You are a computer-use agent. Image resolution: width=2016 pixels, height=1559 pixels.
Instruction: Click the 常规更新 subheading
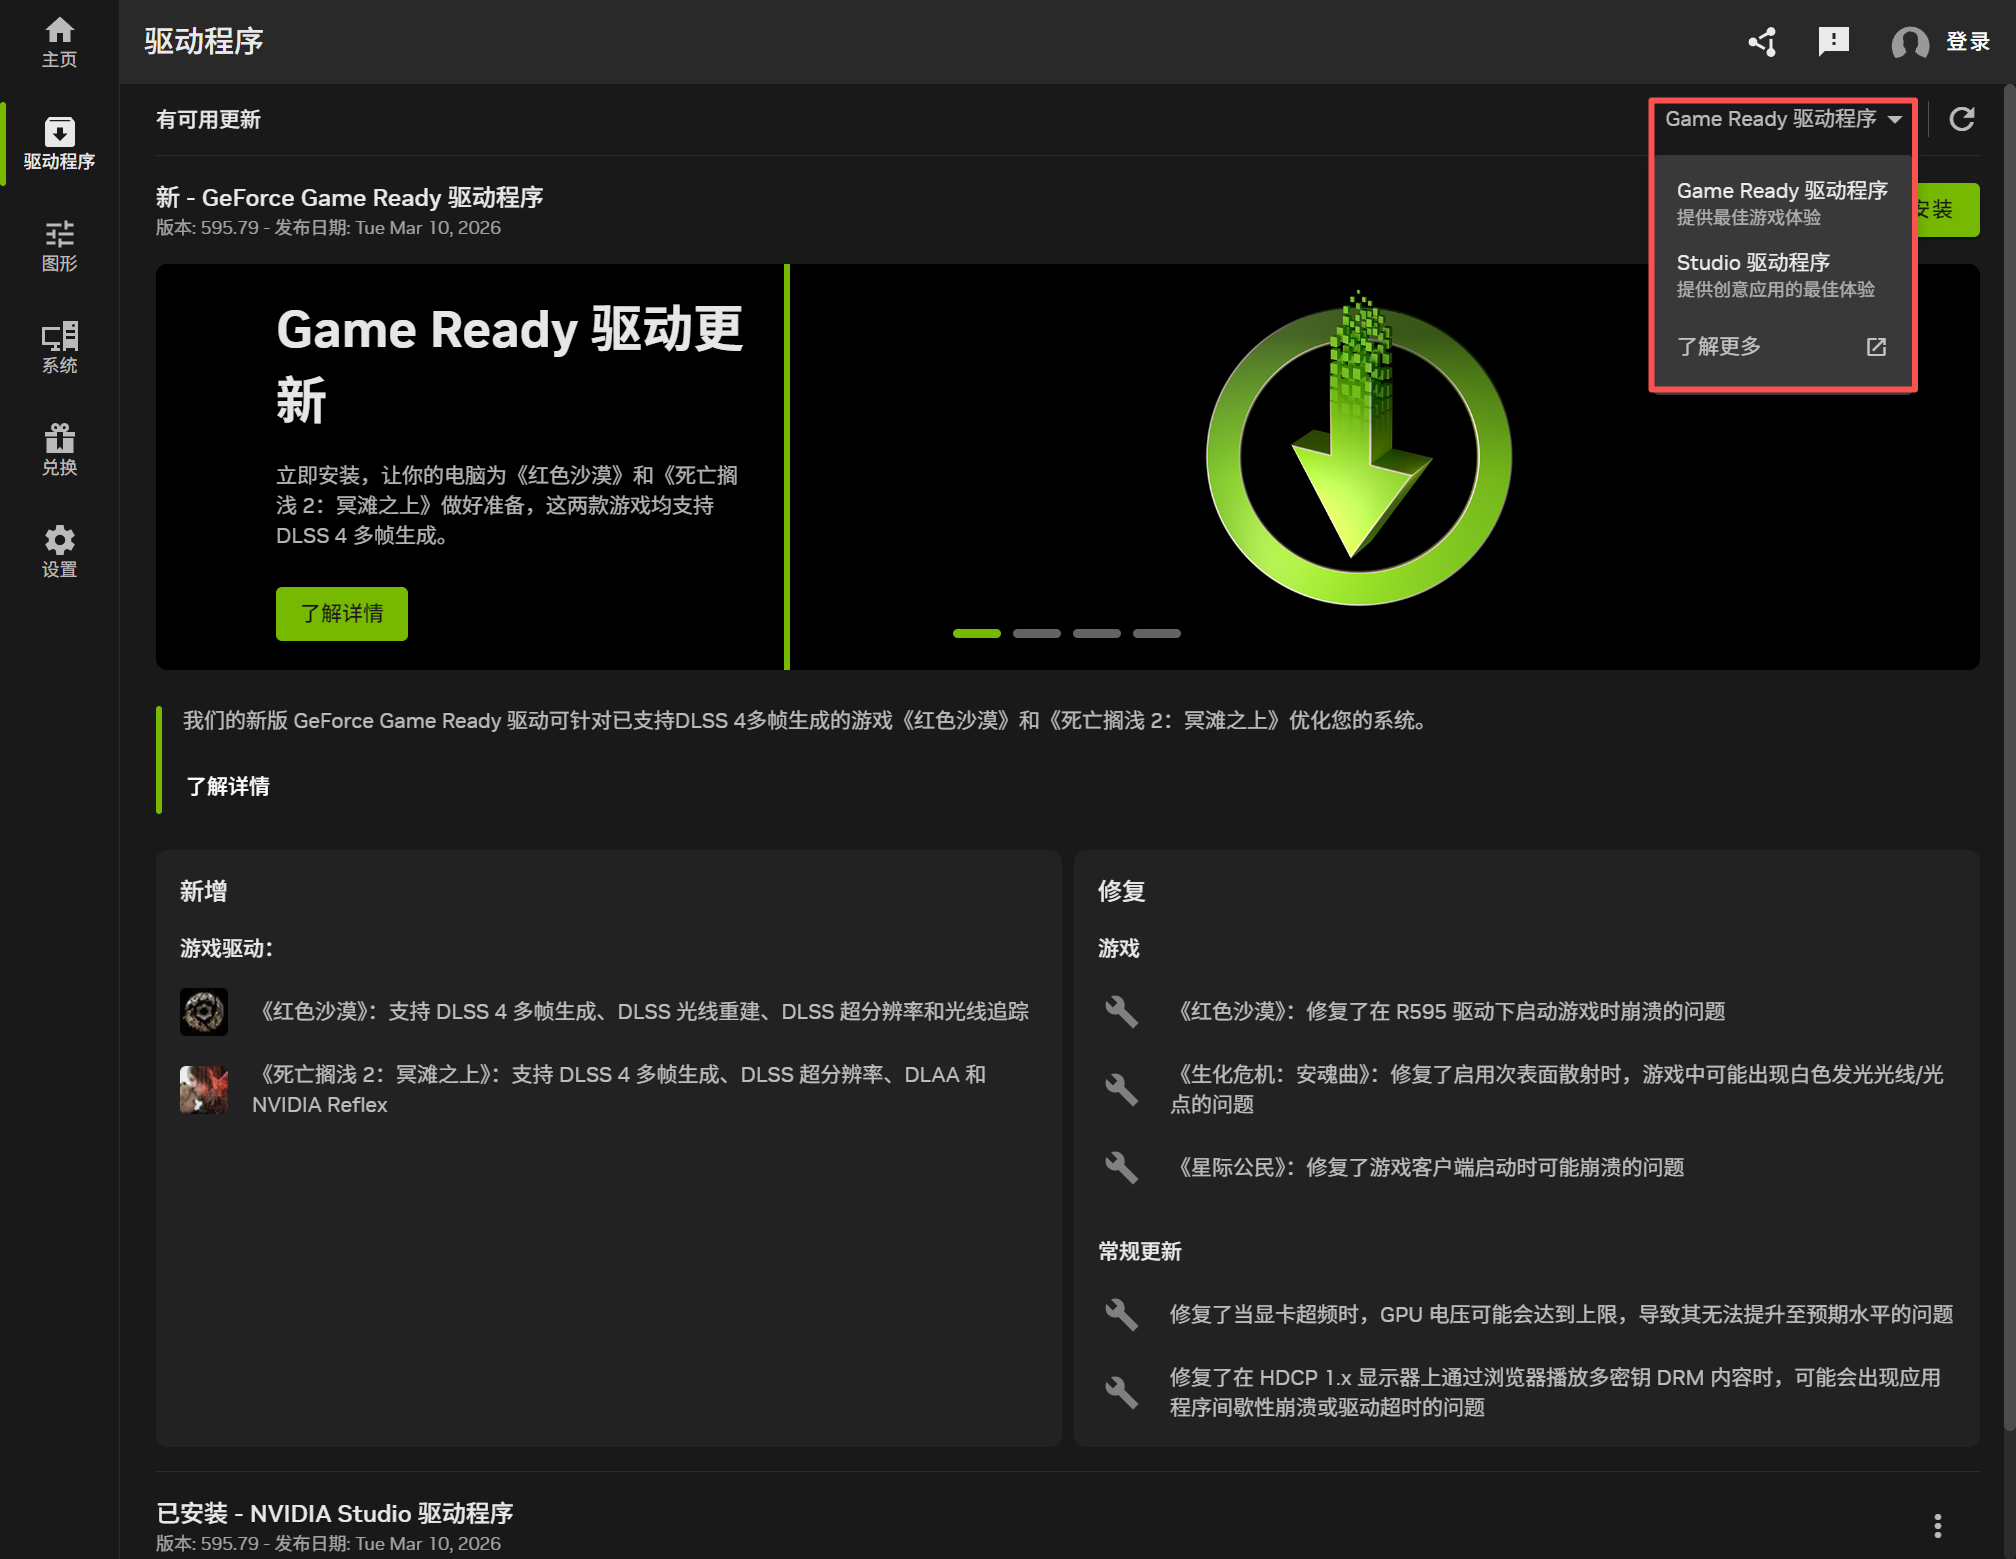[x=1140, y=1252]
